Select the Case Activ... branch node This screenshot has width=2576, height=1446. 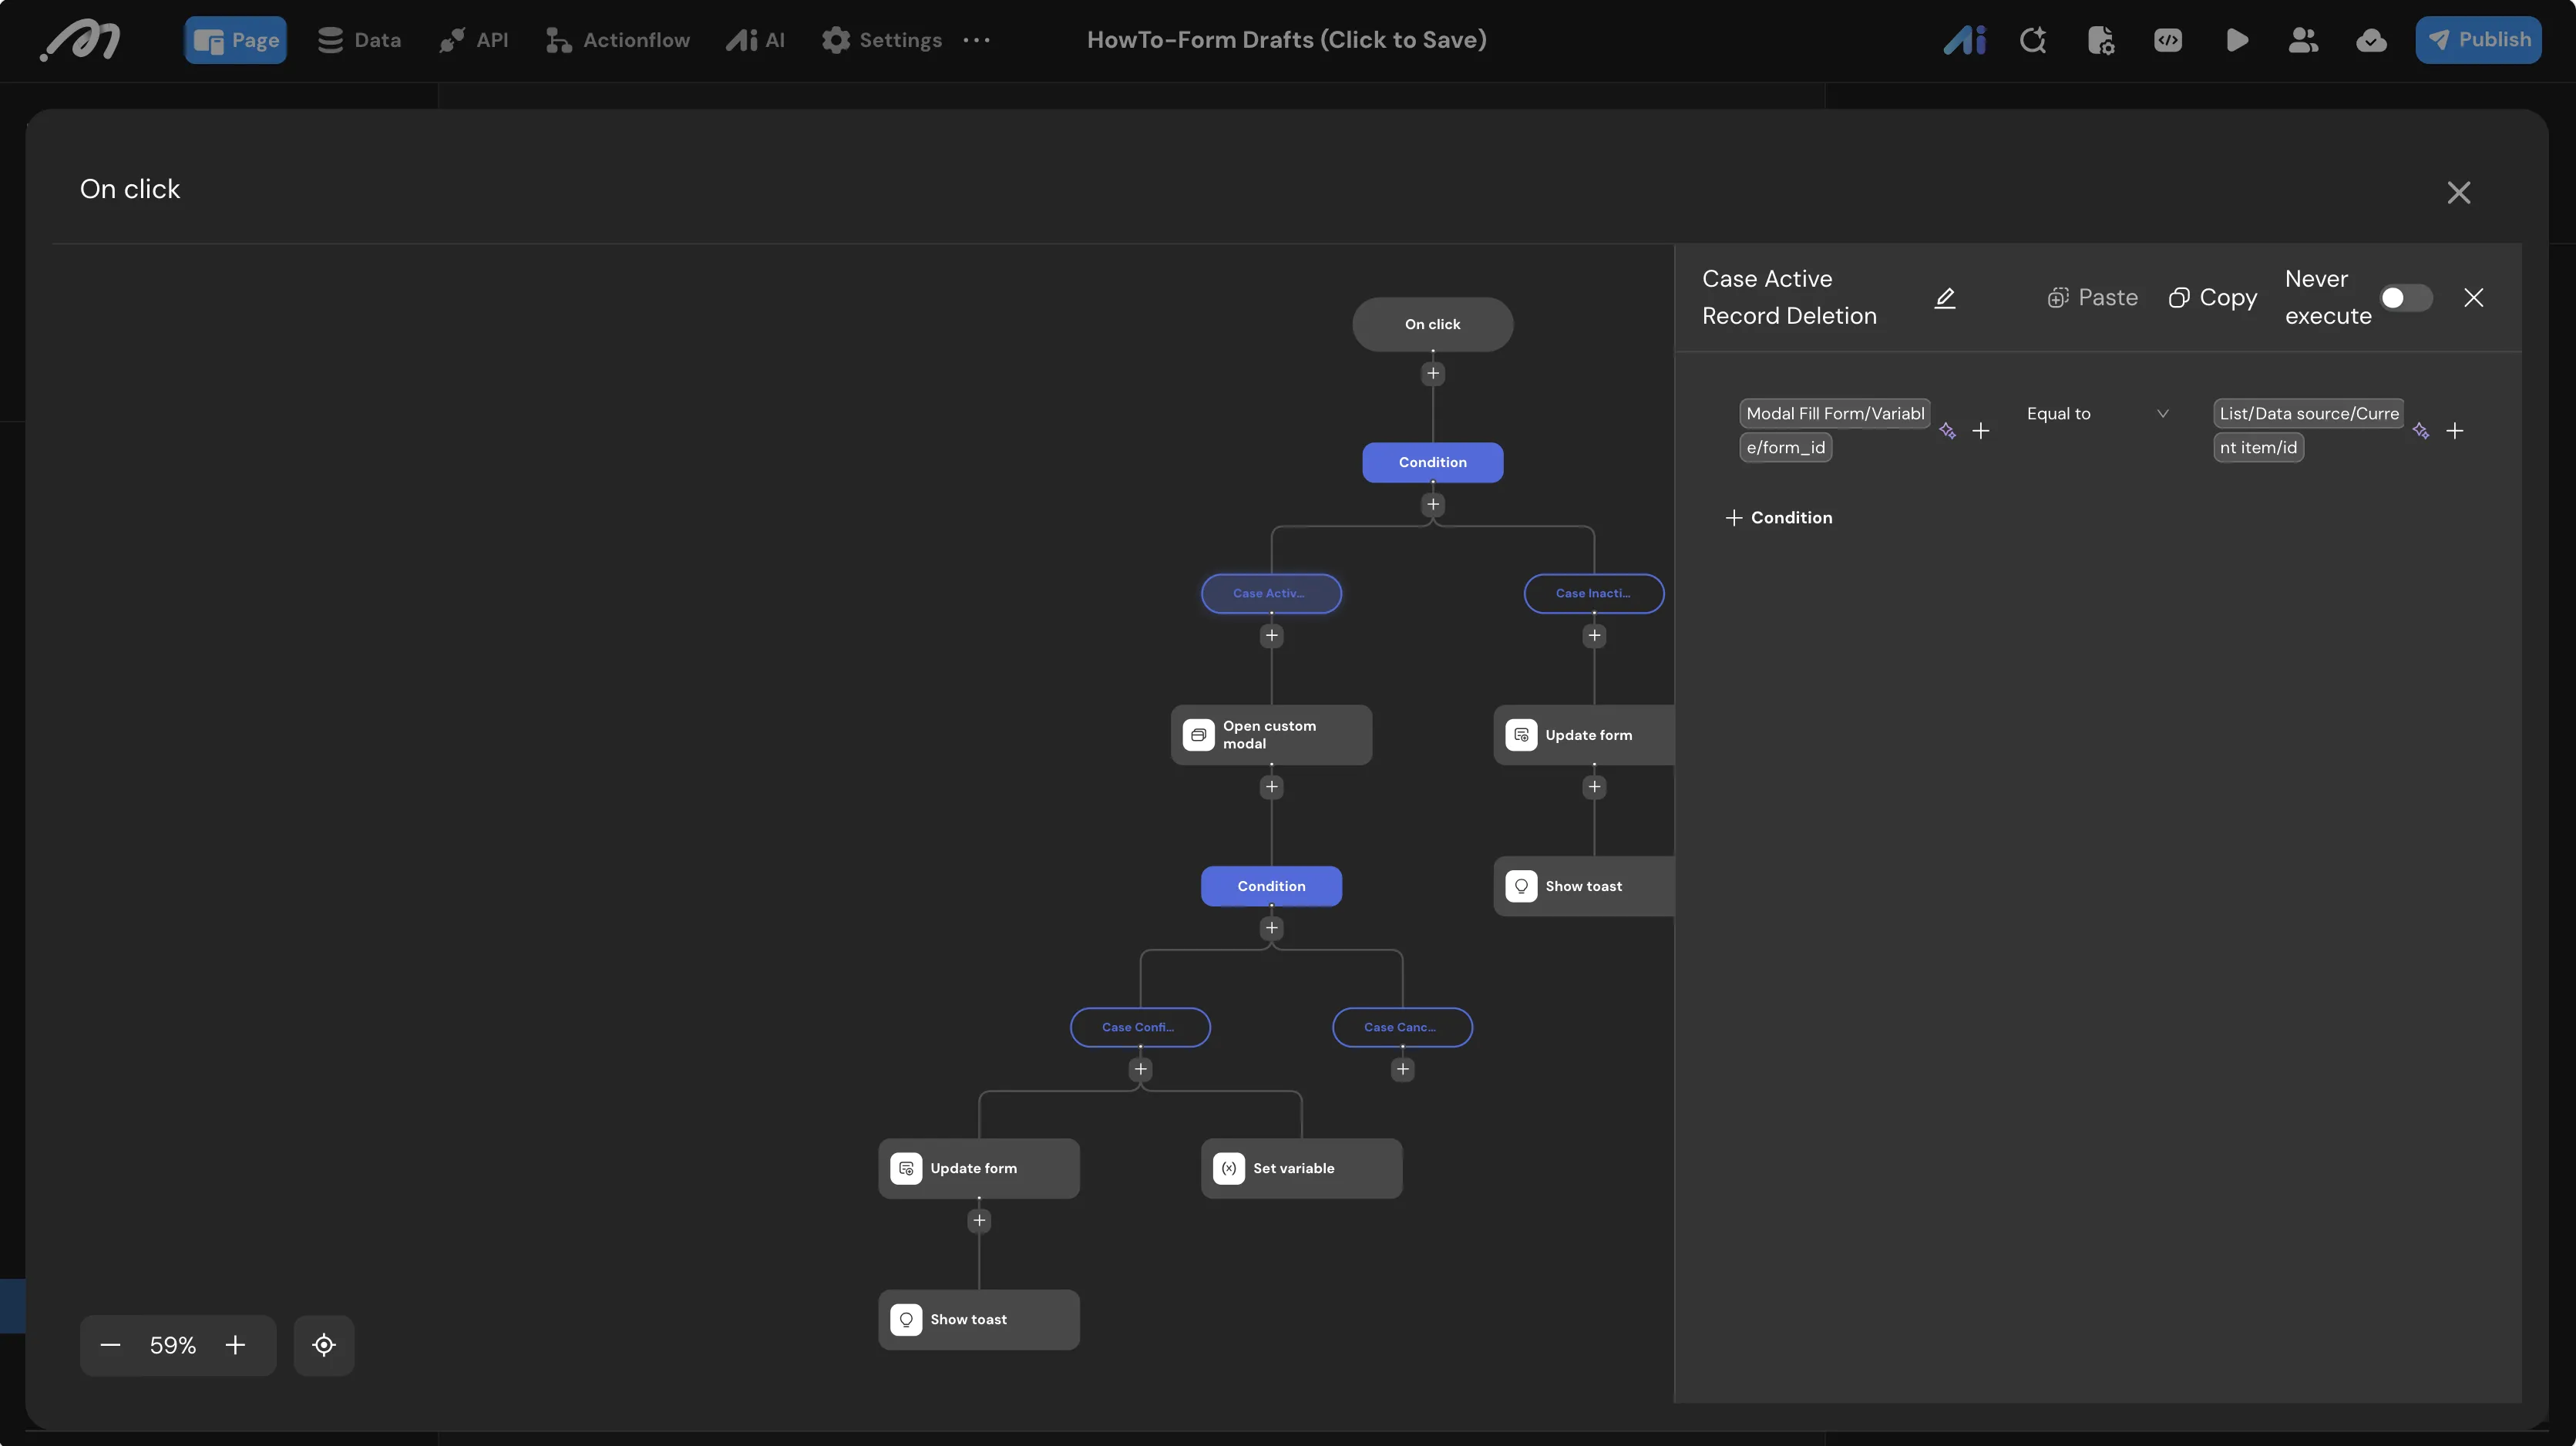[x=1271, y=593]
